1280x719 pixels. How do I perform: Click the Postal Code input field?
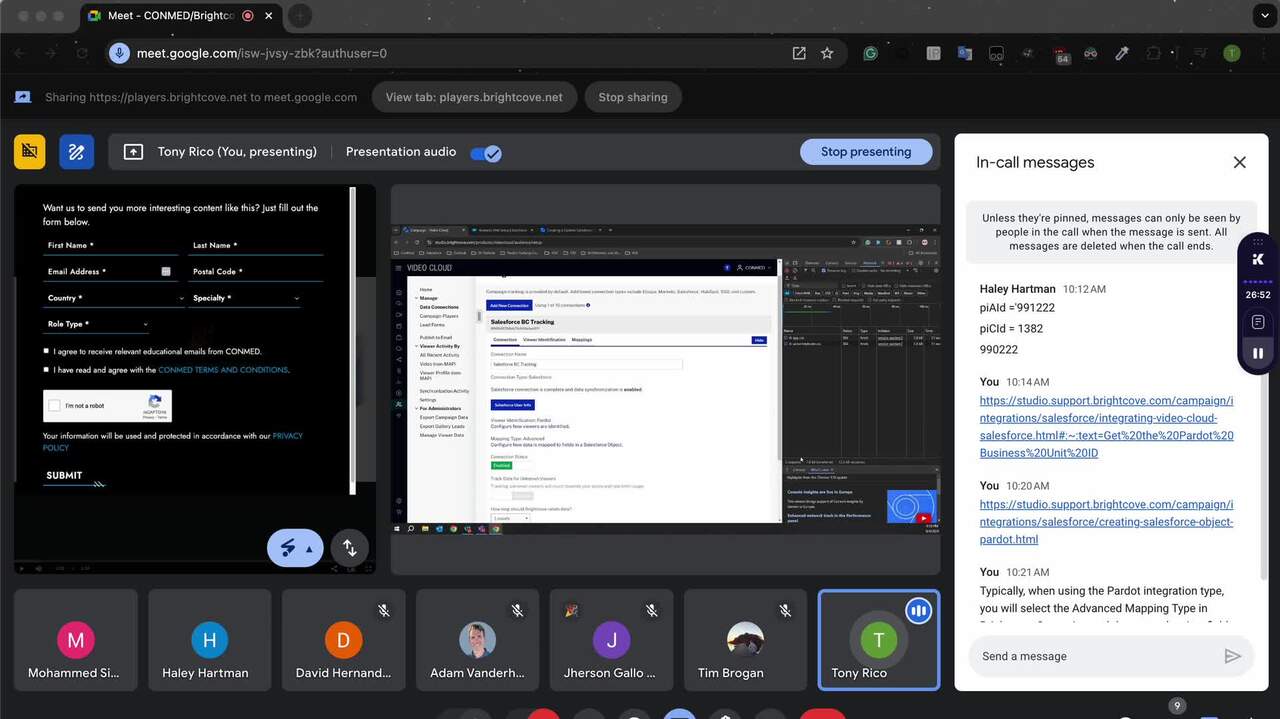256,271
